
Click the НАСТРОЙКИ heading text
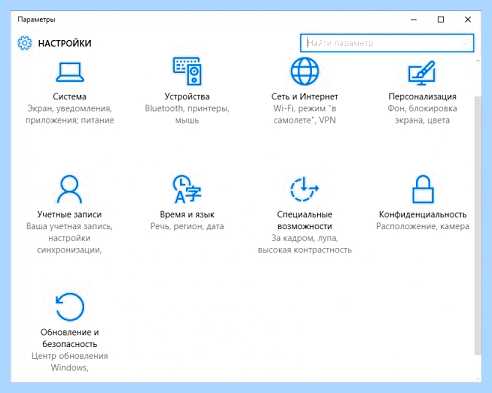click(65, 43)
